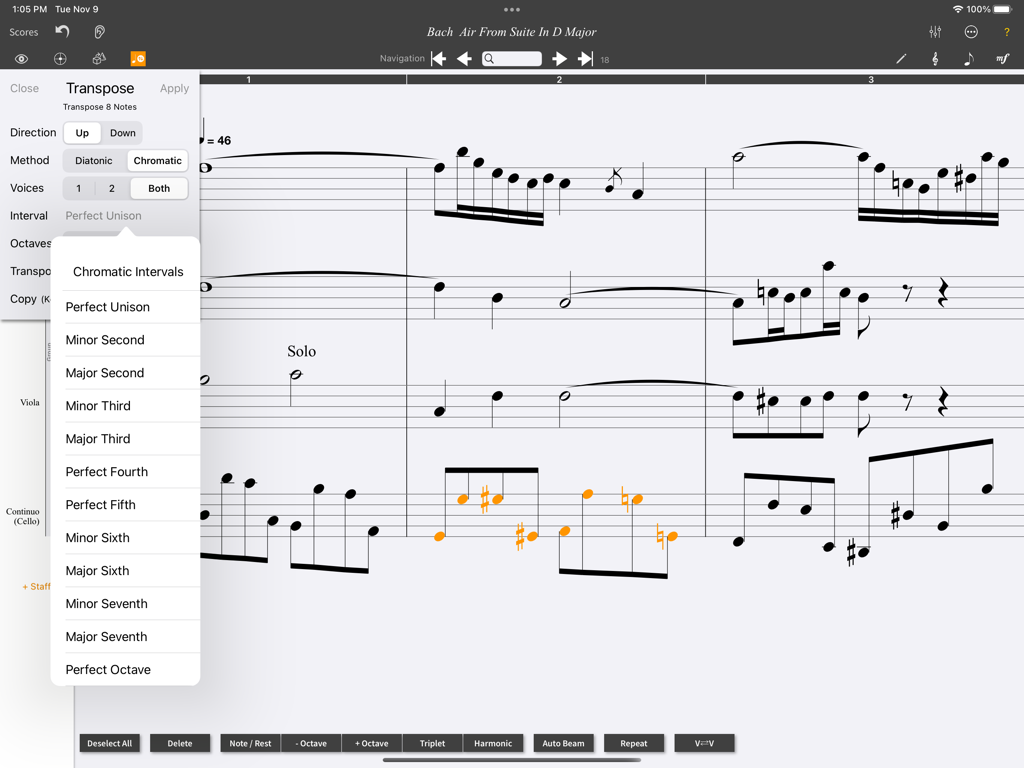Select the Pencil annotation tool

coord(900,58)
